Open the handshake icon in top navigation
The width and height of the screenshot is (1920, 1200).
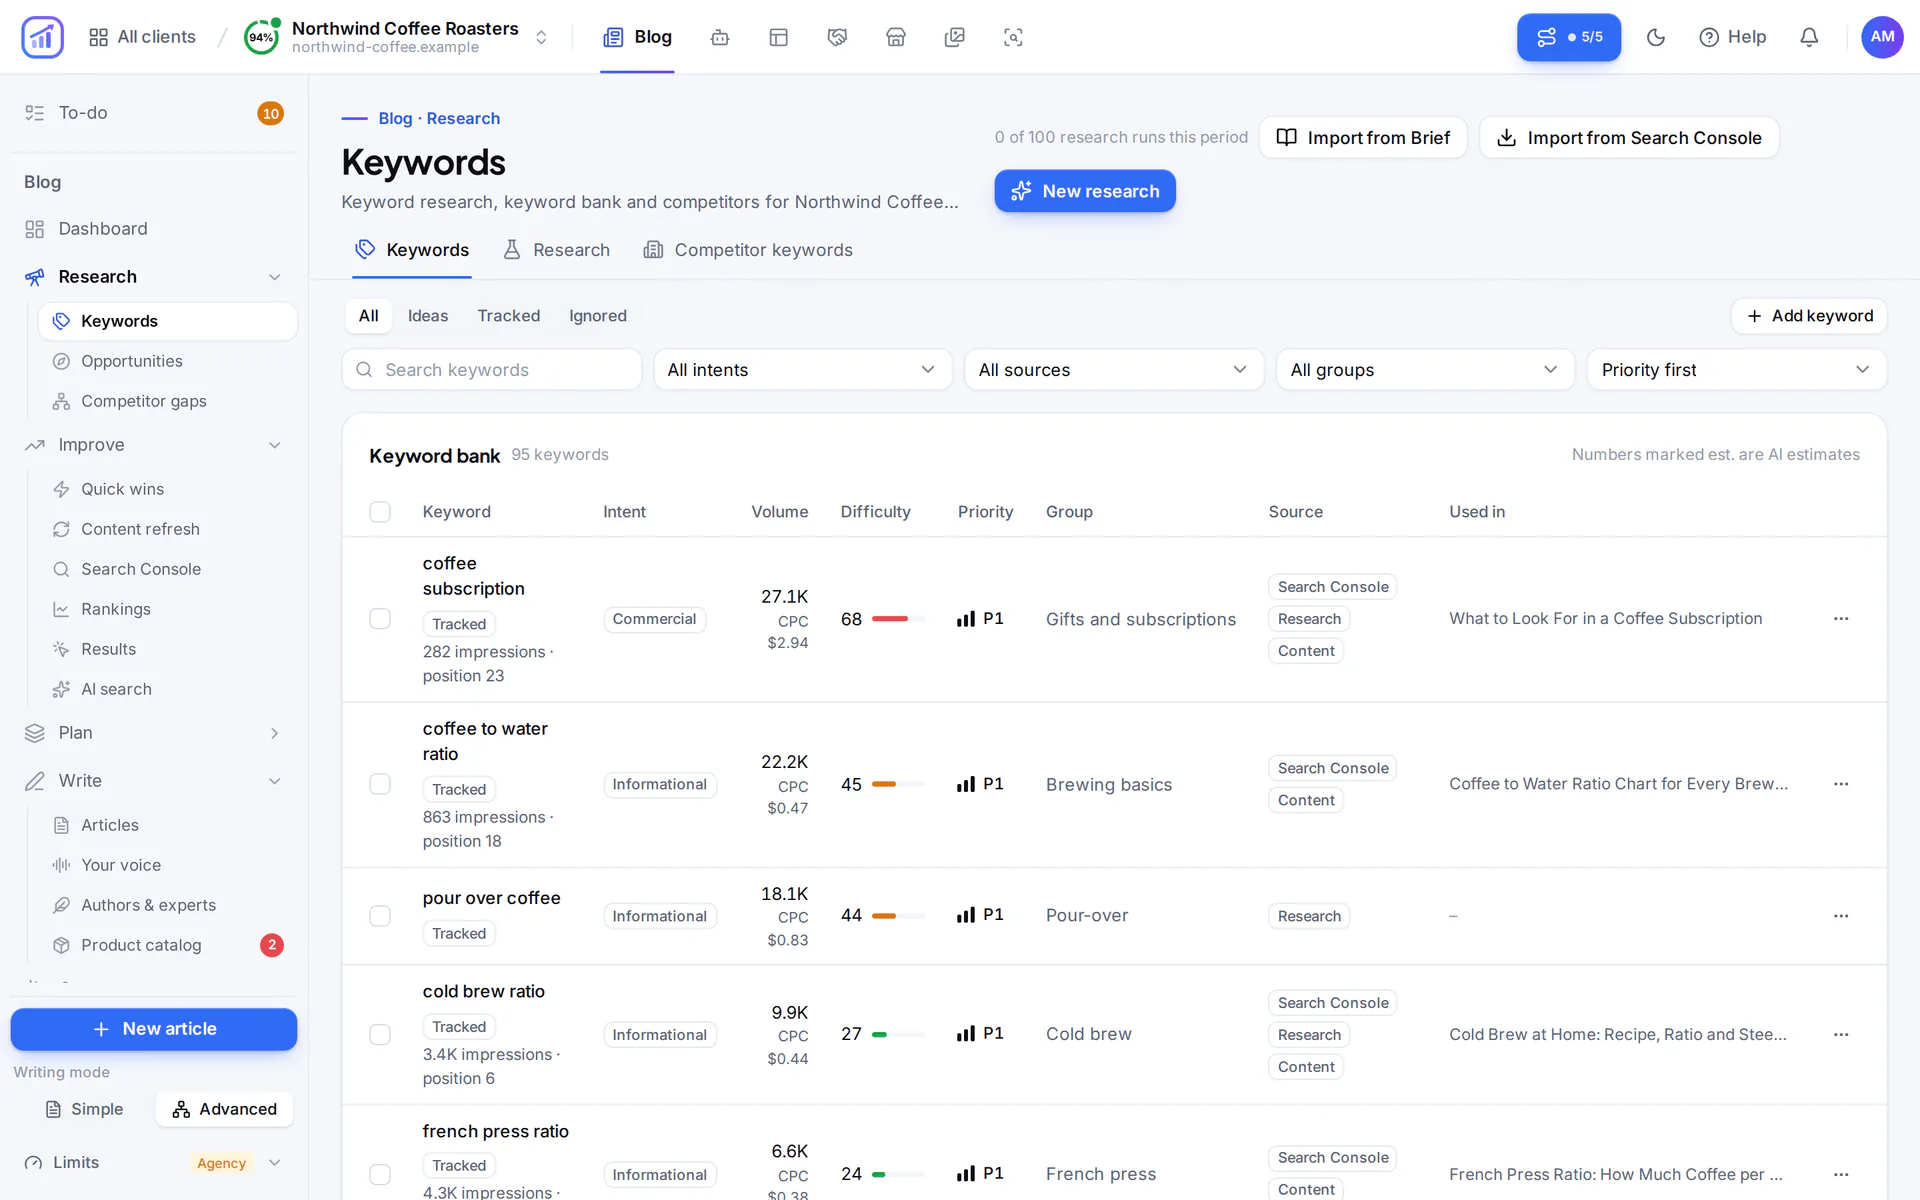point(837,37)
